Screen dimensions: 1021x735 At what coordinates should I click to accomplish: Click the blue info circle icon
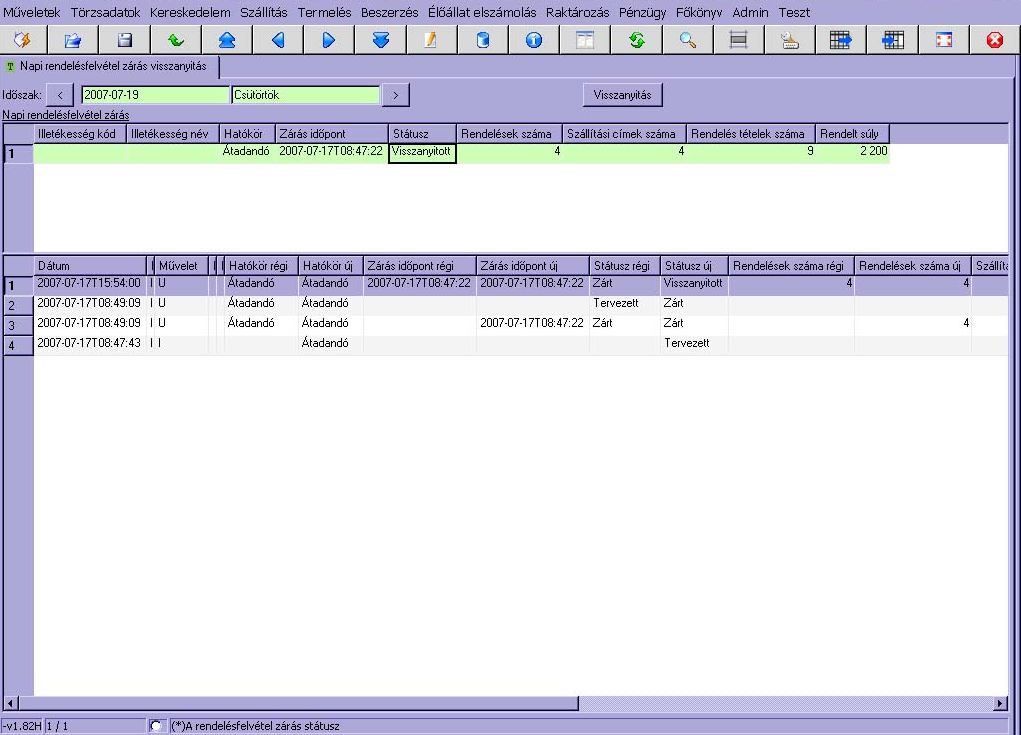coord(533,40)
